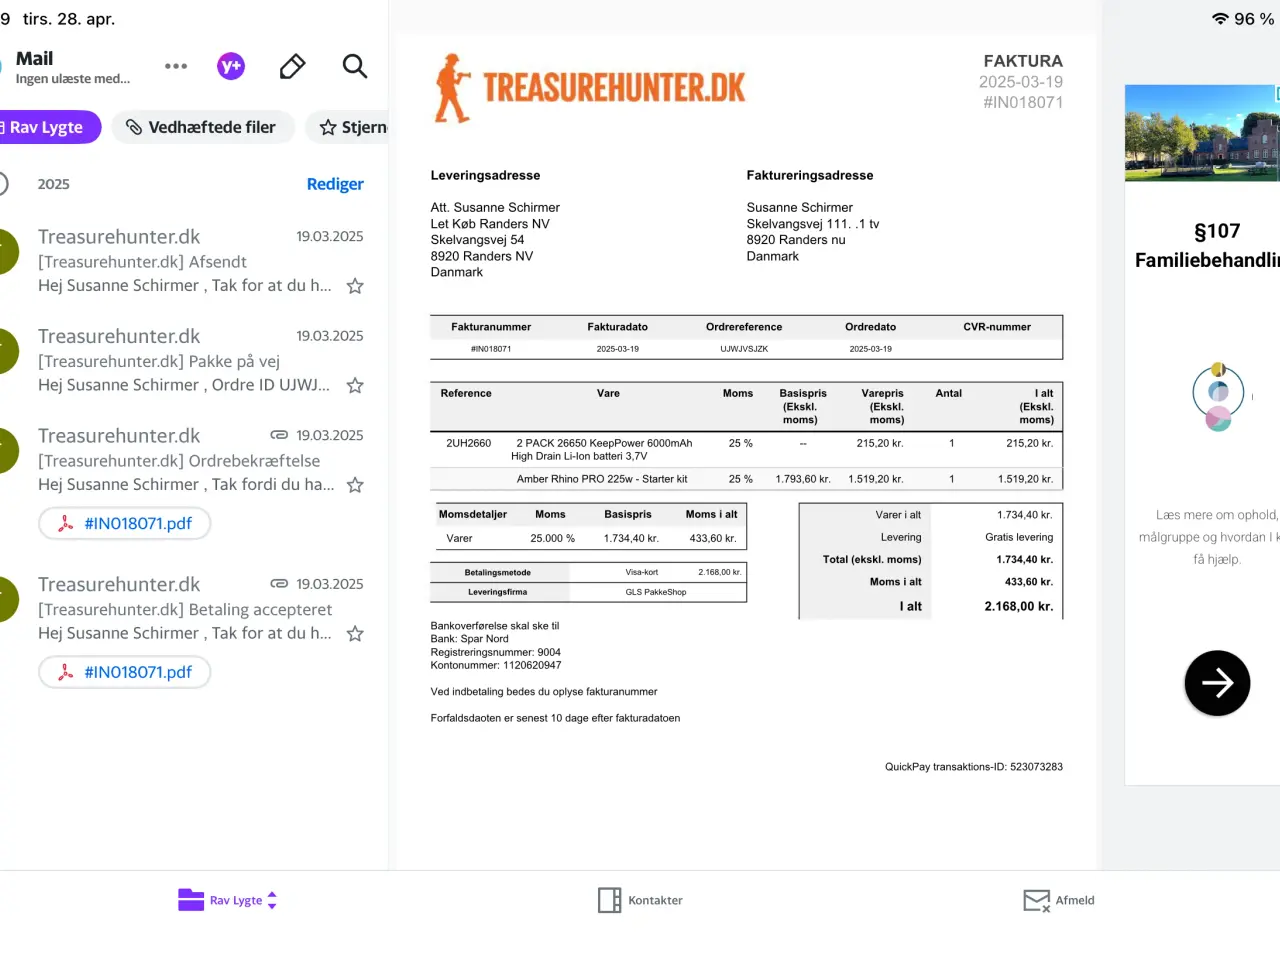This screenshot has height=960, width=1280.
Task: Tap the purple folder icon in bottom bar
Action: pyautogui.click(x=191, y=900)
